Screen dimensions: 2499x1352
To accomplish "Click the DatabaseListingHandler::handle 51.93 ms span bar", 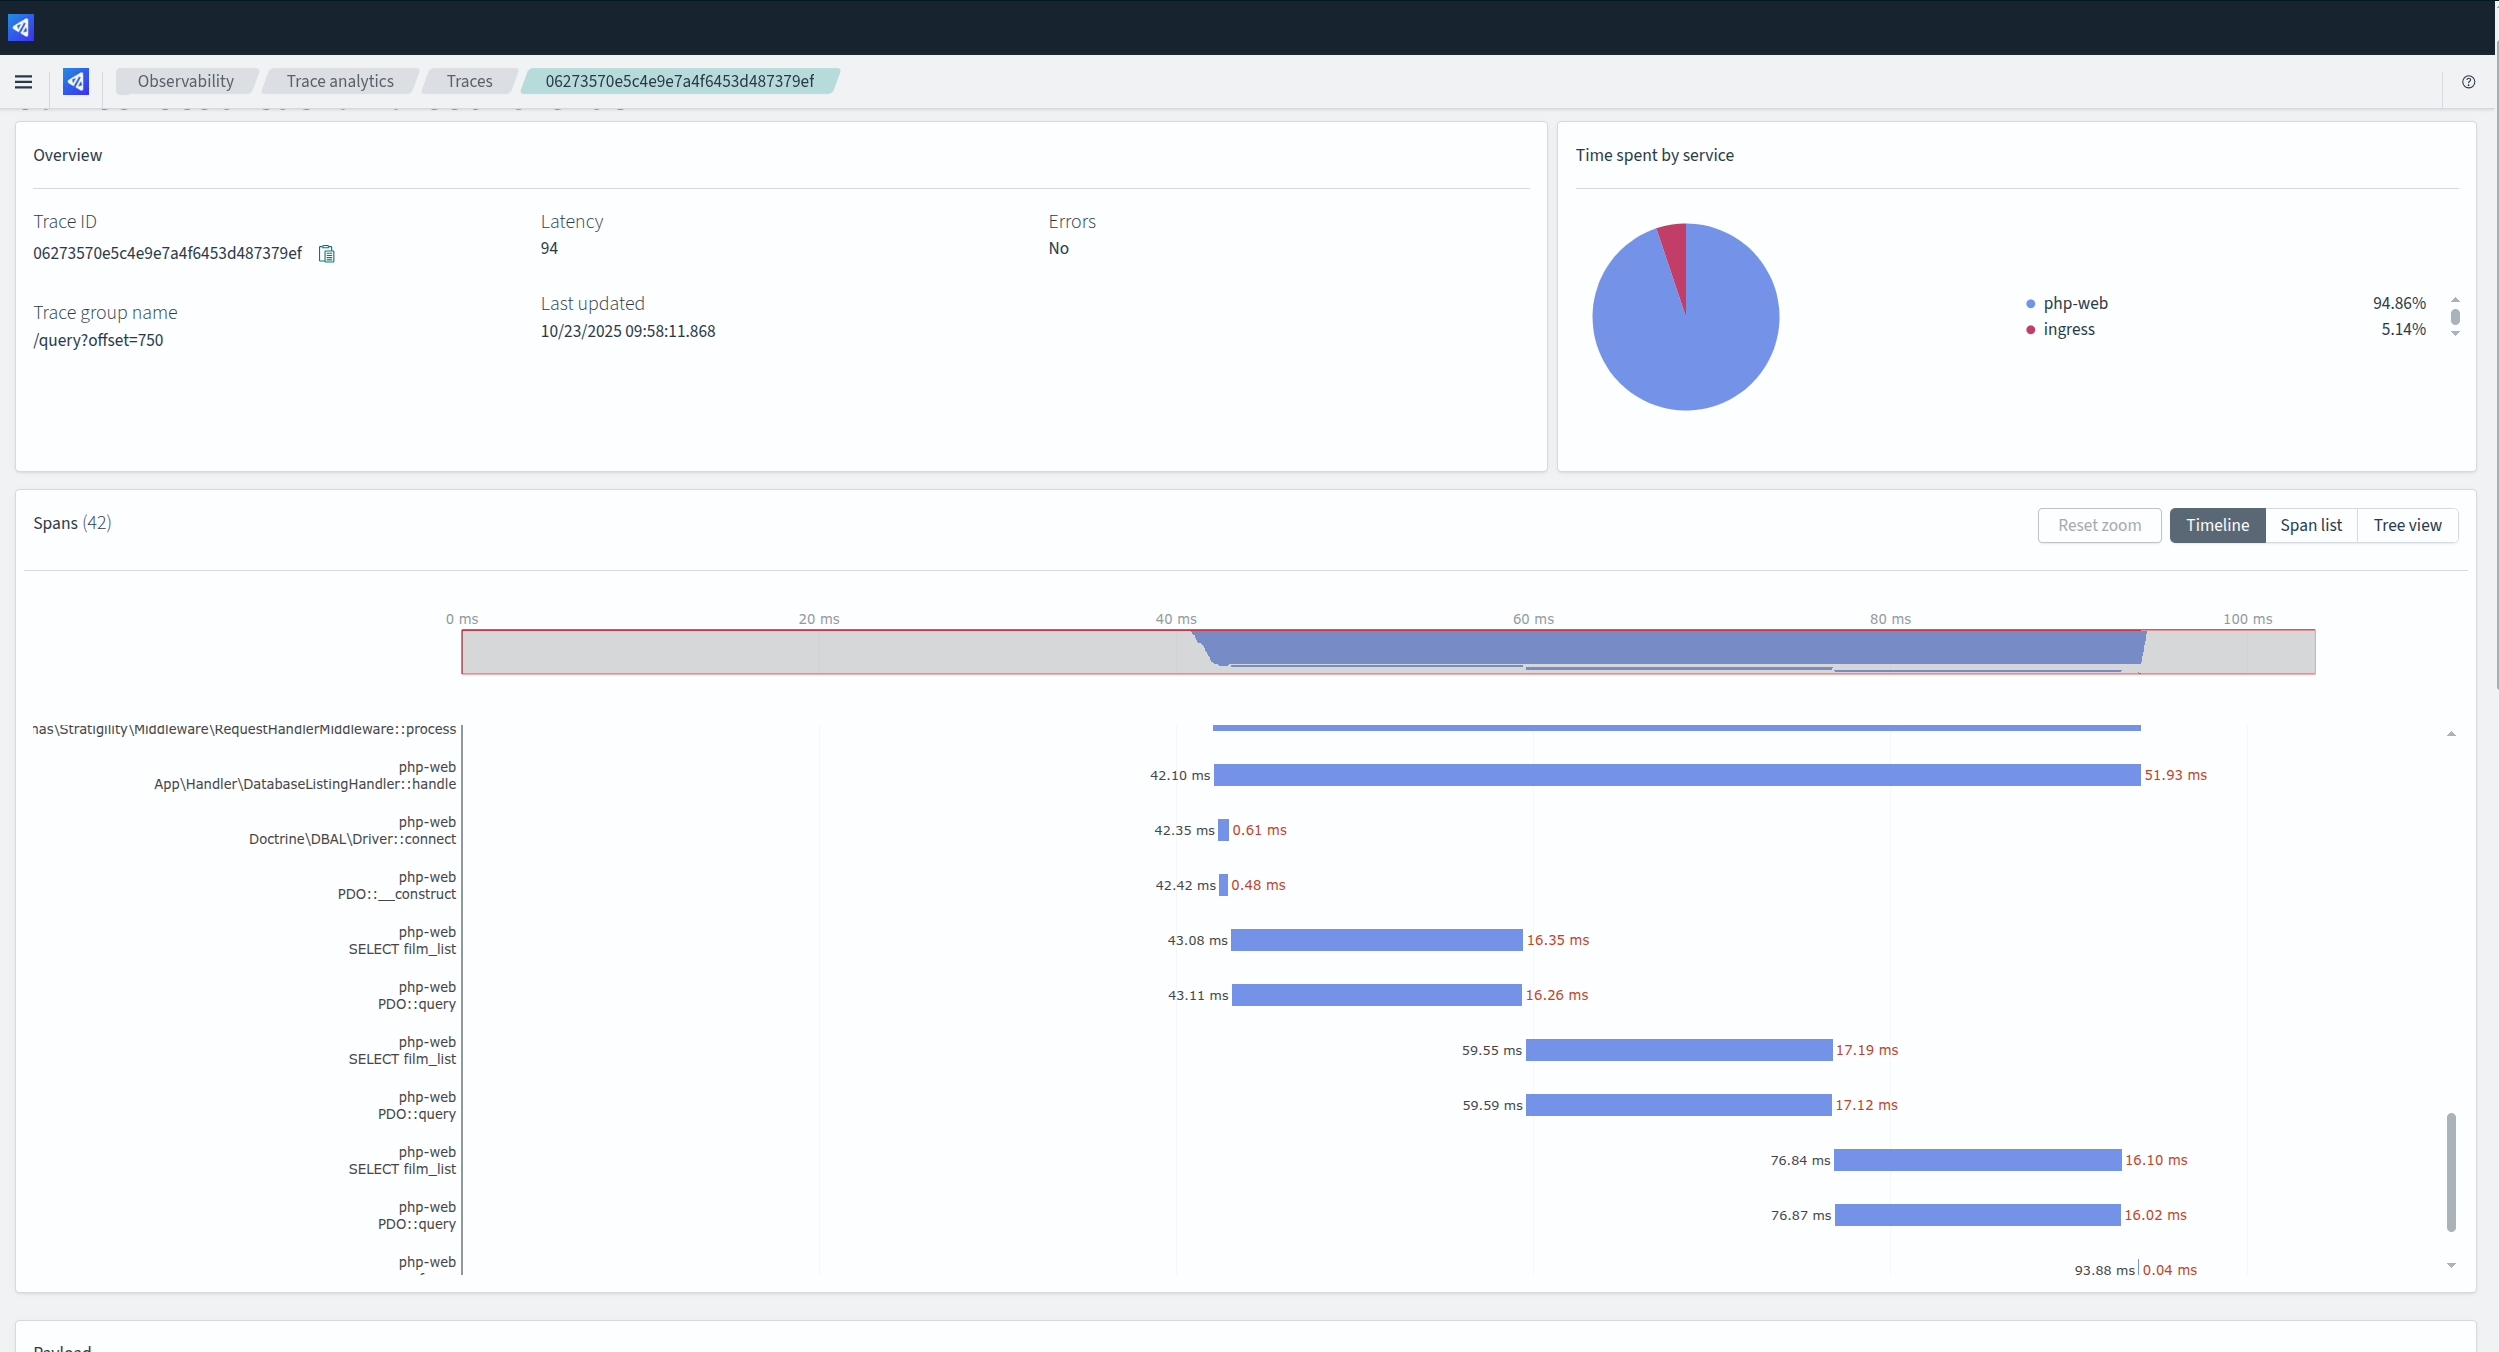I will click(1676, 776).
